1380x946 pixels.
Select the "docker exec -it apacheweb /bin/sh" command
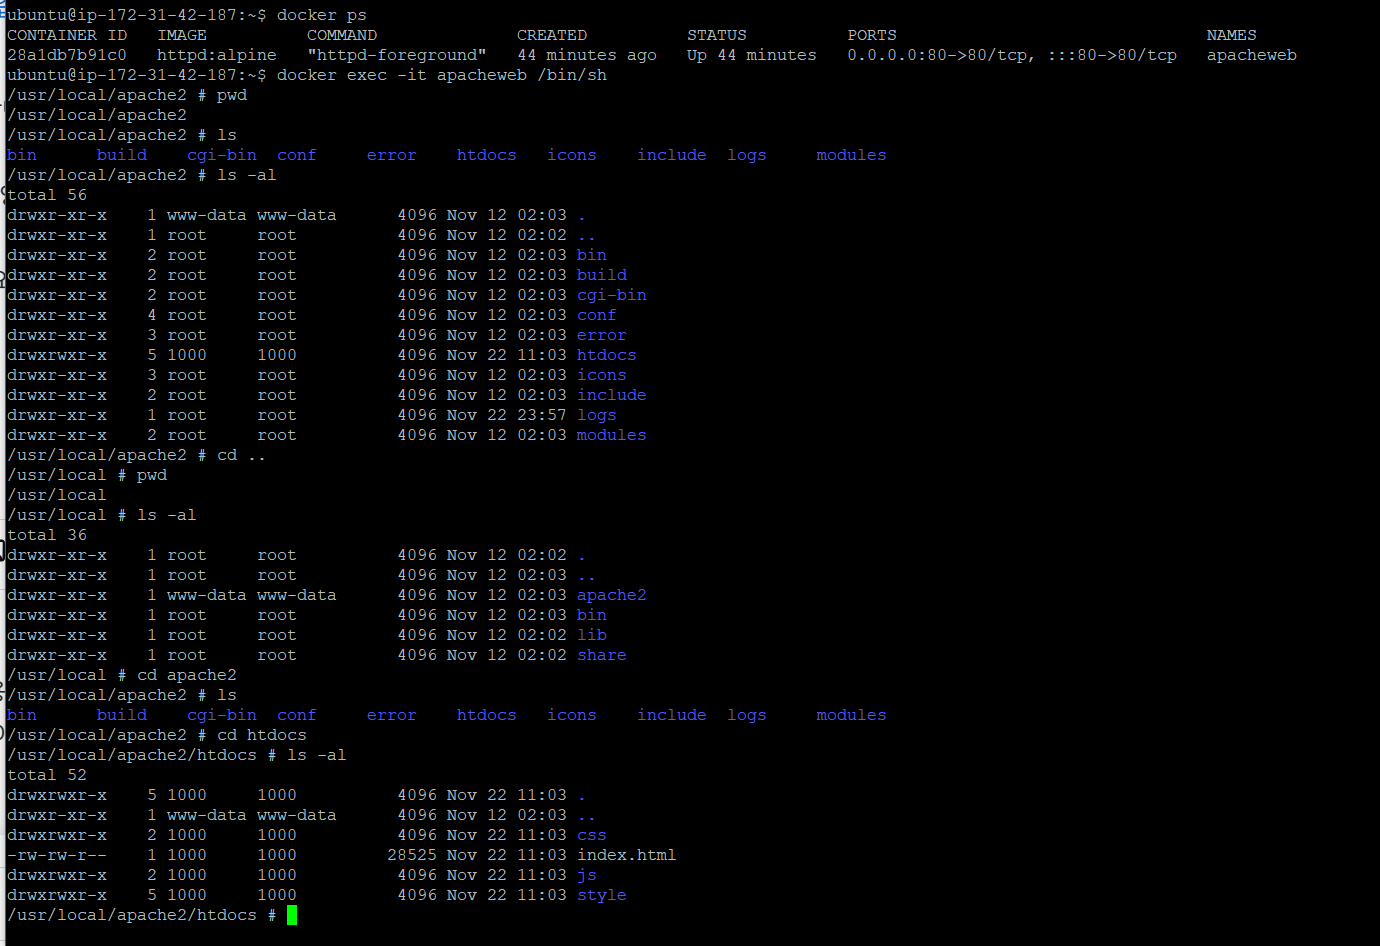(x=442, y=75)
